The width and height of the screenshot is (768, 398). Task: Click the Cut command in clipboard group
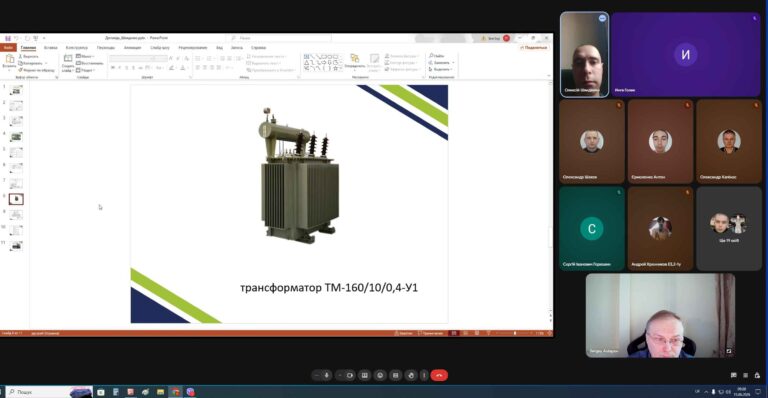point(28,56)
